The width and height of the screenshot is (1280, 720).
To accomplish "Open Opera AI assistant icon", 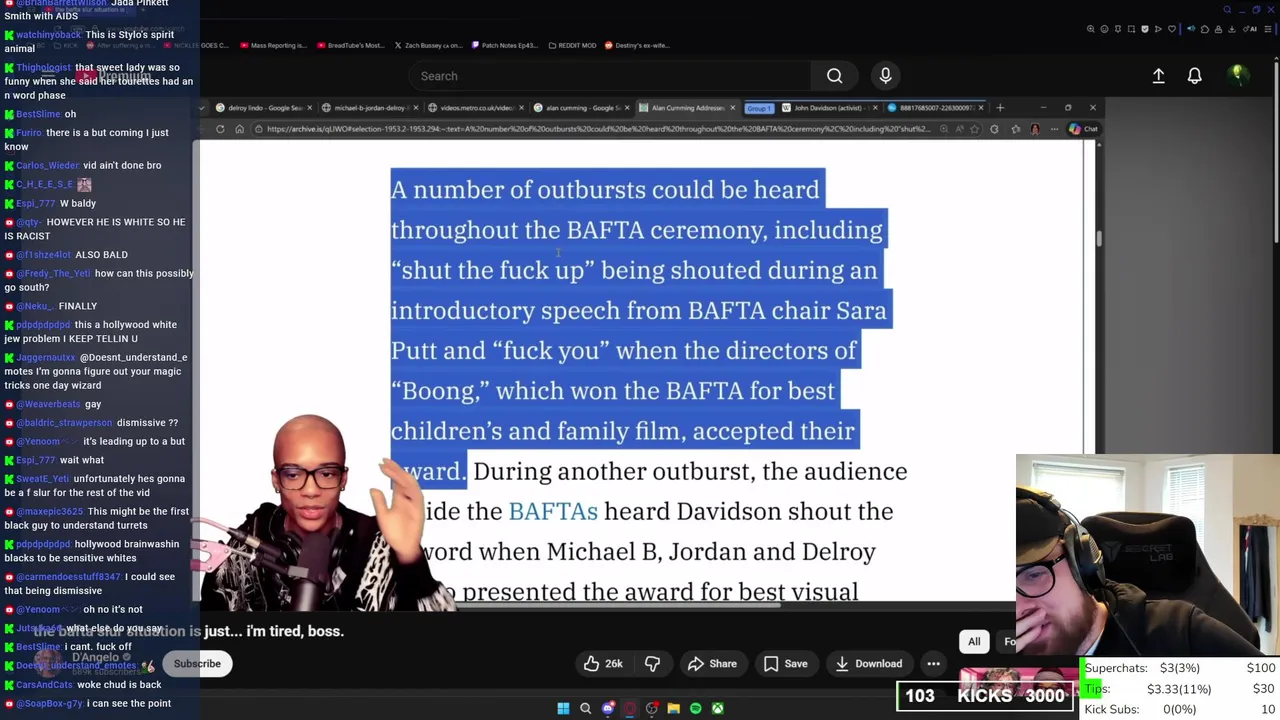I will (1250, 29).
